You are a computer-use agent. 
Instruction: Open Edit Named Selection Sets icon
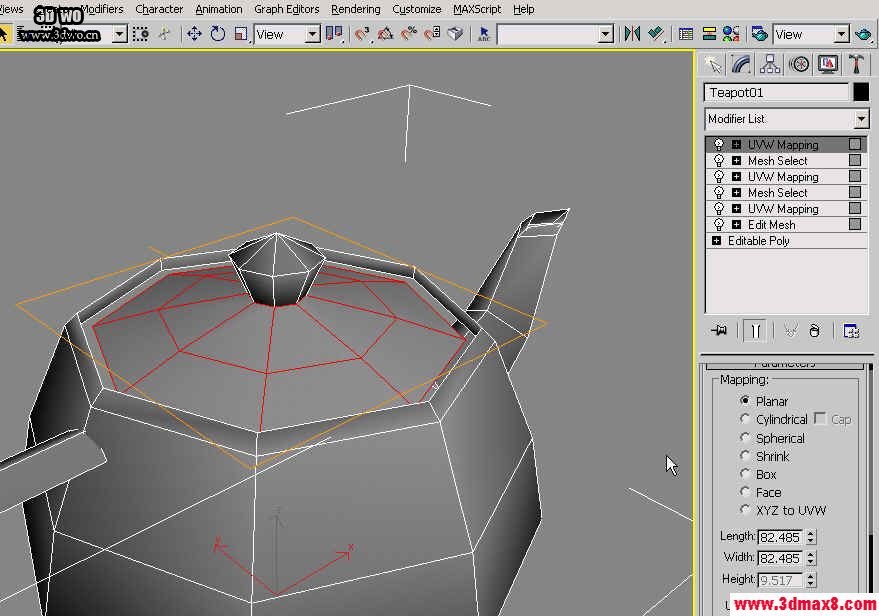pos(484,34)
